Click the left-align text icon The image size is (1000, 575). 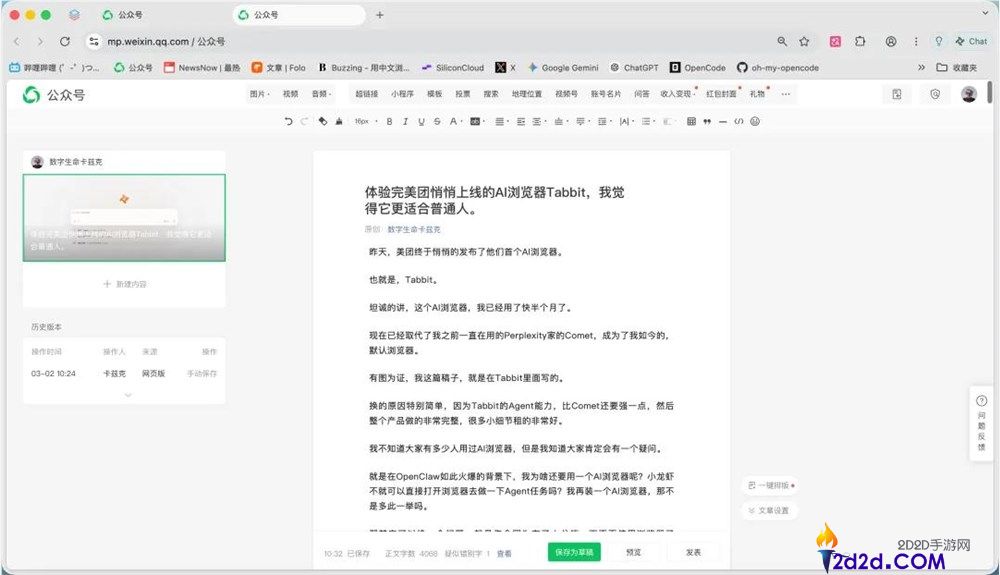pos(520,121)
